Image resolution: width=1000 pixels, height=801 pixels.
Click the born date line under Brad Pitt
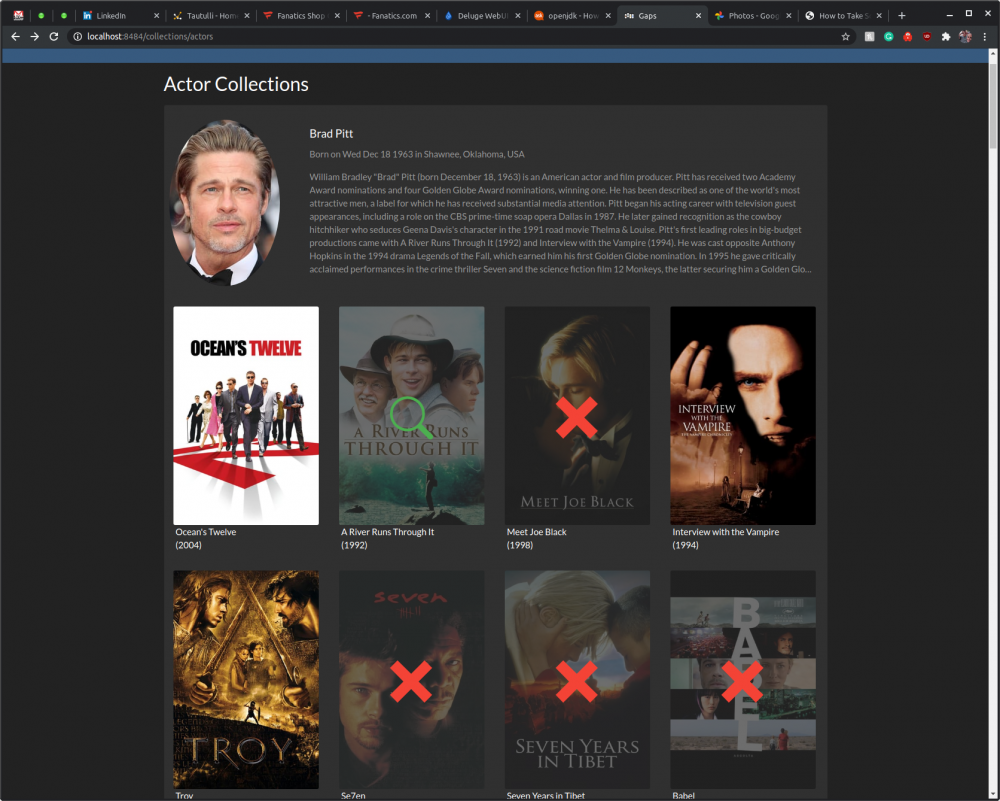point(417,154)
